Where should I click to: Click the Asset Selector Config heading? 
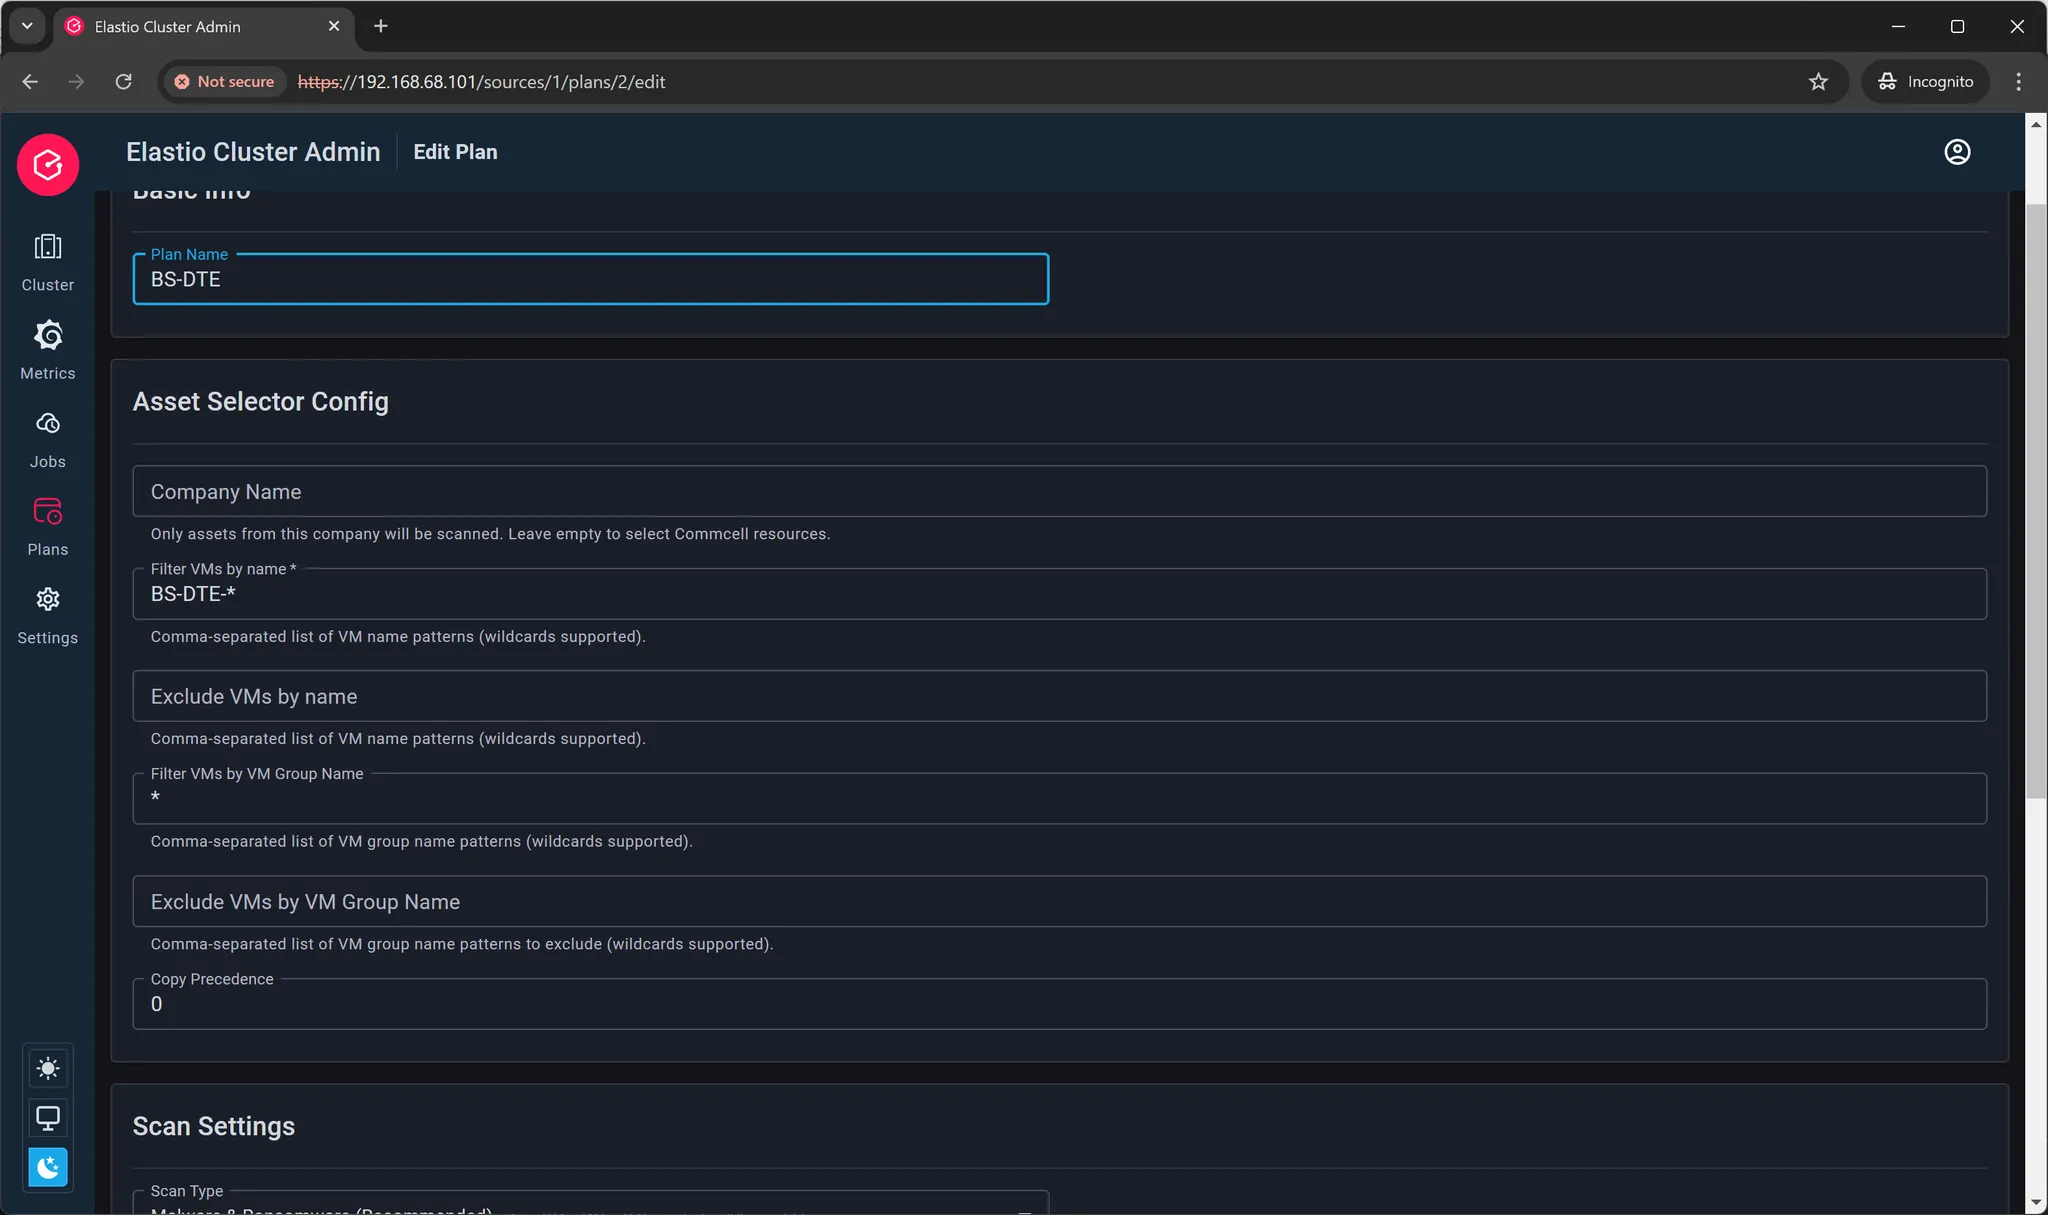[x=261, y=401]
